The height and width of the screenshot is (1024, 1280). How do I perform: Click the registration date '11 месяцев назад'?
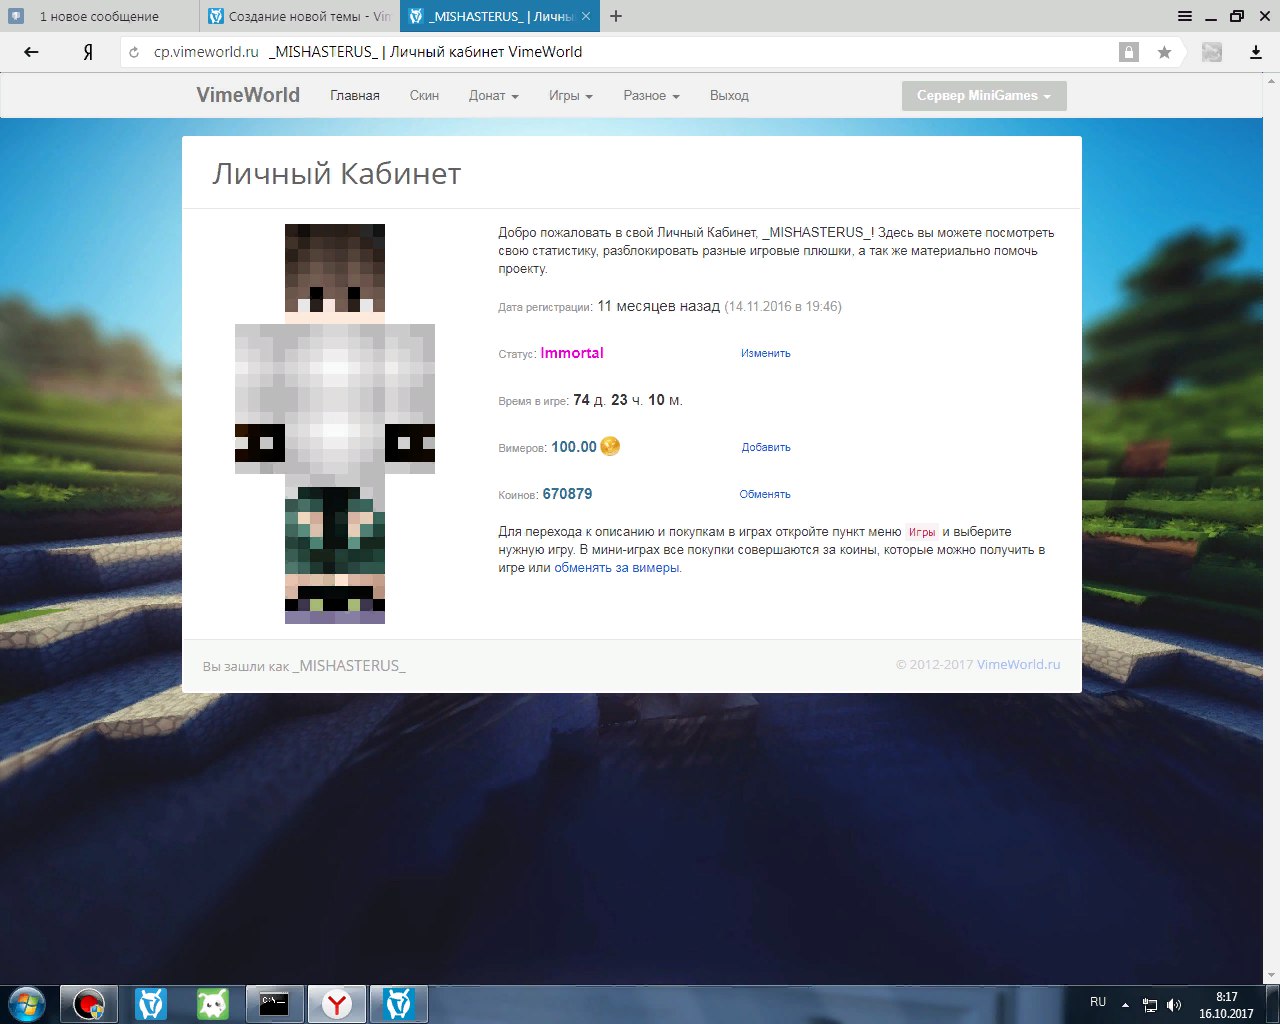pyautogui.click(x=658, y=306)
